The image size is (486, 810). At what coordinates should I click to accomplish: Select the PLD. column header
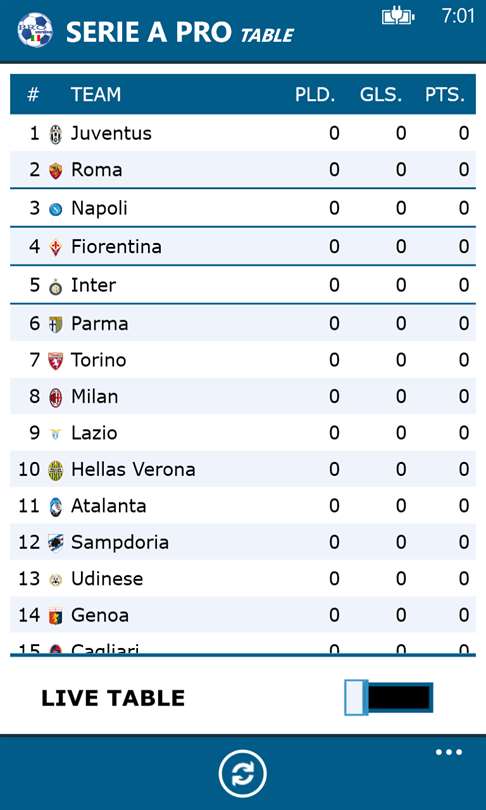pos(315,95)
